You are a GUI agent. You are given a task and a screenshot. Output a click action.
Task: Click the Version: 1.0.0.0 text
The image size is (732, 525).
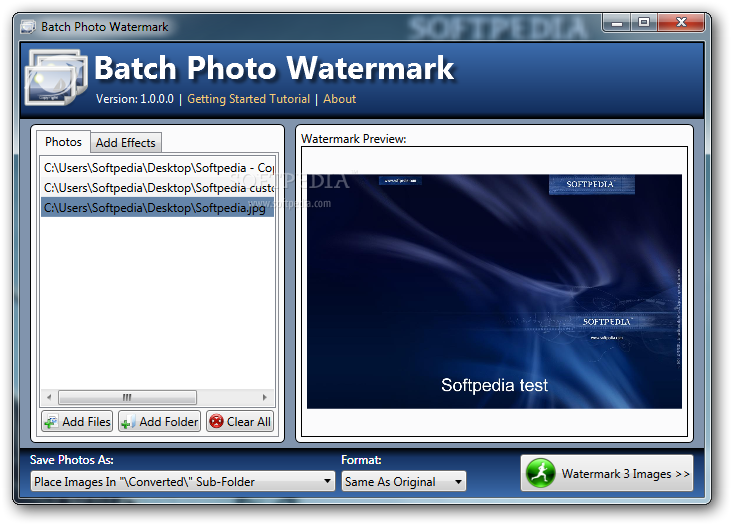pyautogui.click(x=134, y=99)
